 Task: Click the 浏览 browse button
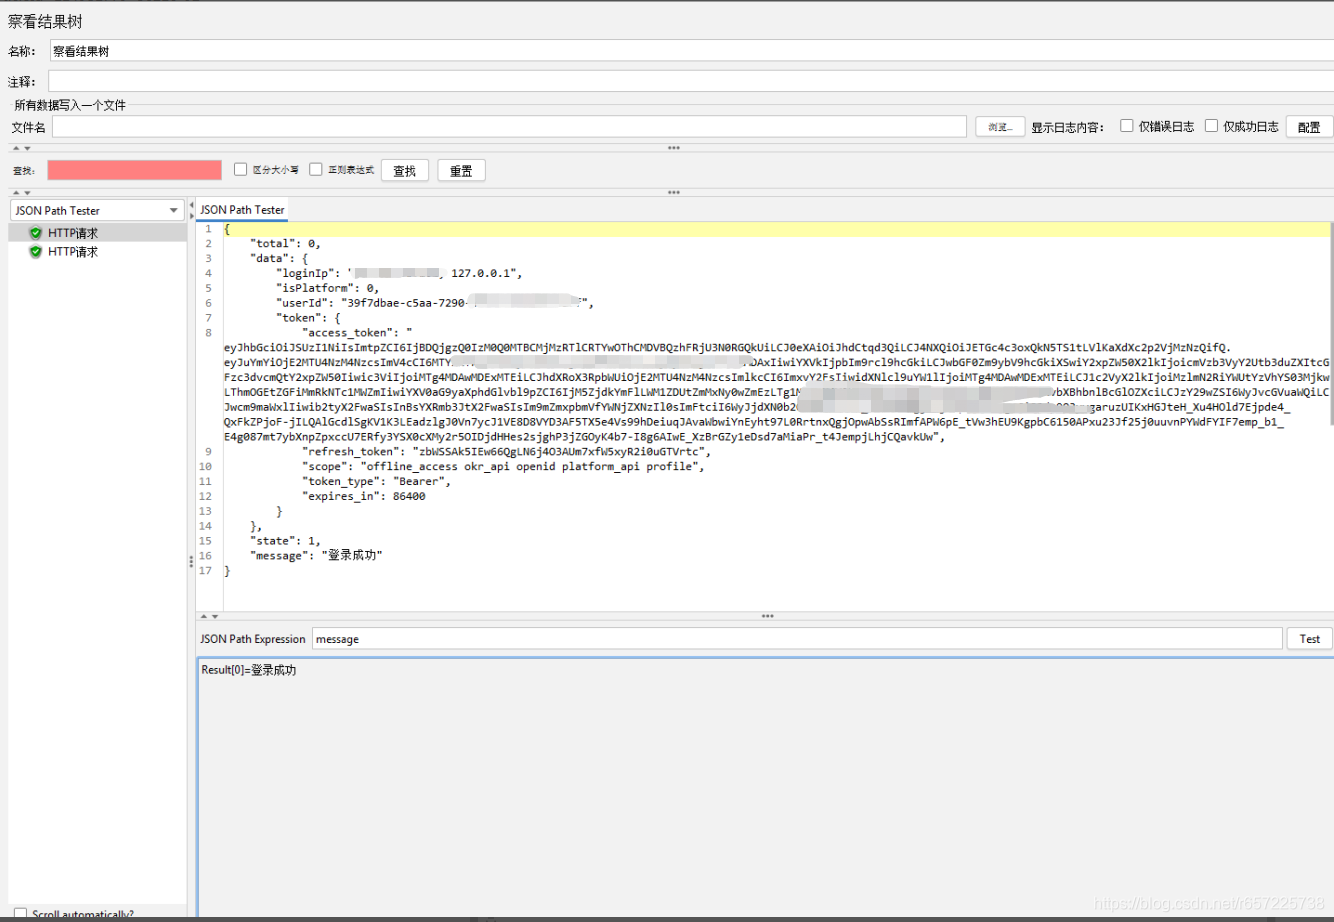(x=1000, y=127)
